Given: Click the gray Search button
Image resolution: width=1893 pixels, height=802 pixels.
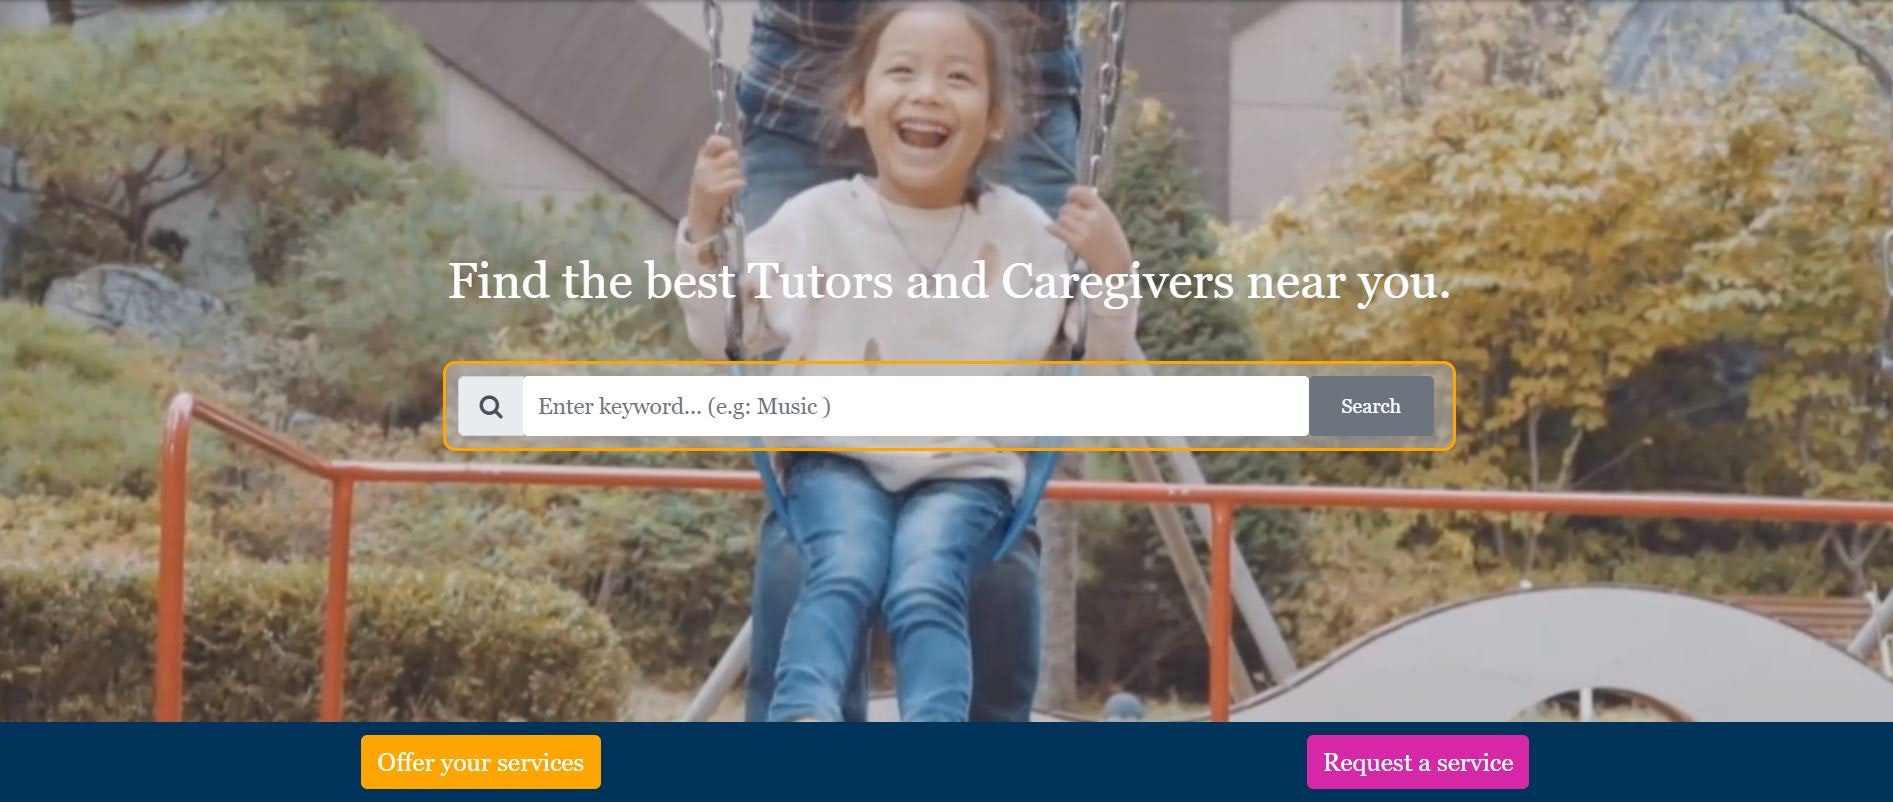Looking at the screenshot, I should [1370, 406].
